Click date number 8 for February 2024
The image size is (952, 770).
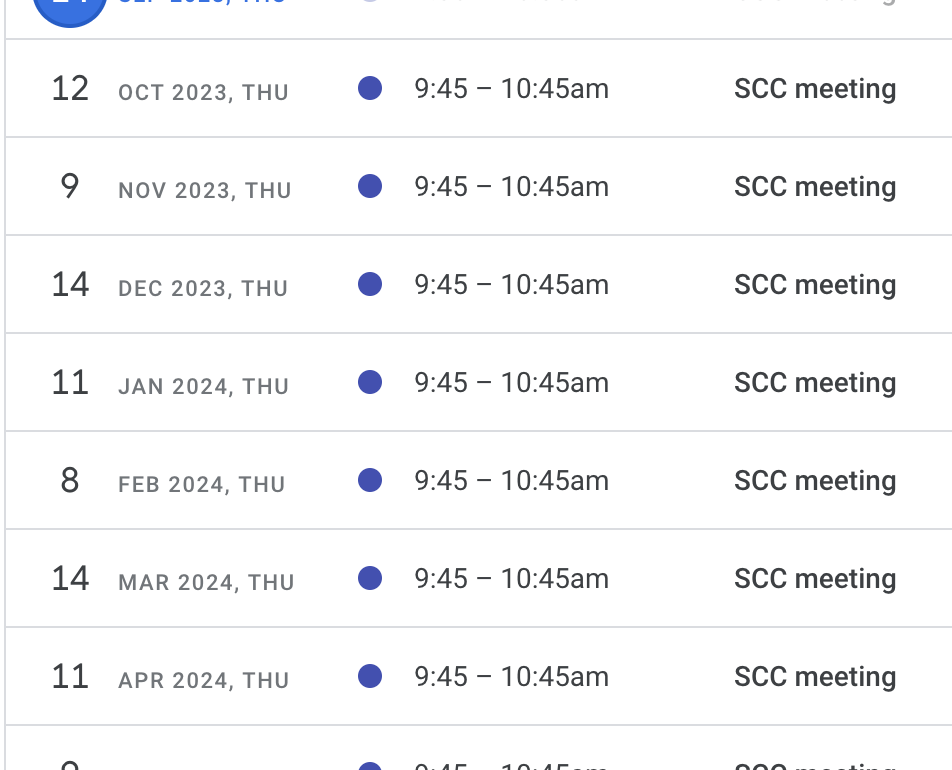point(70,481)
